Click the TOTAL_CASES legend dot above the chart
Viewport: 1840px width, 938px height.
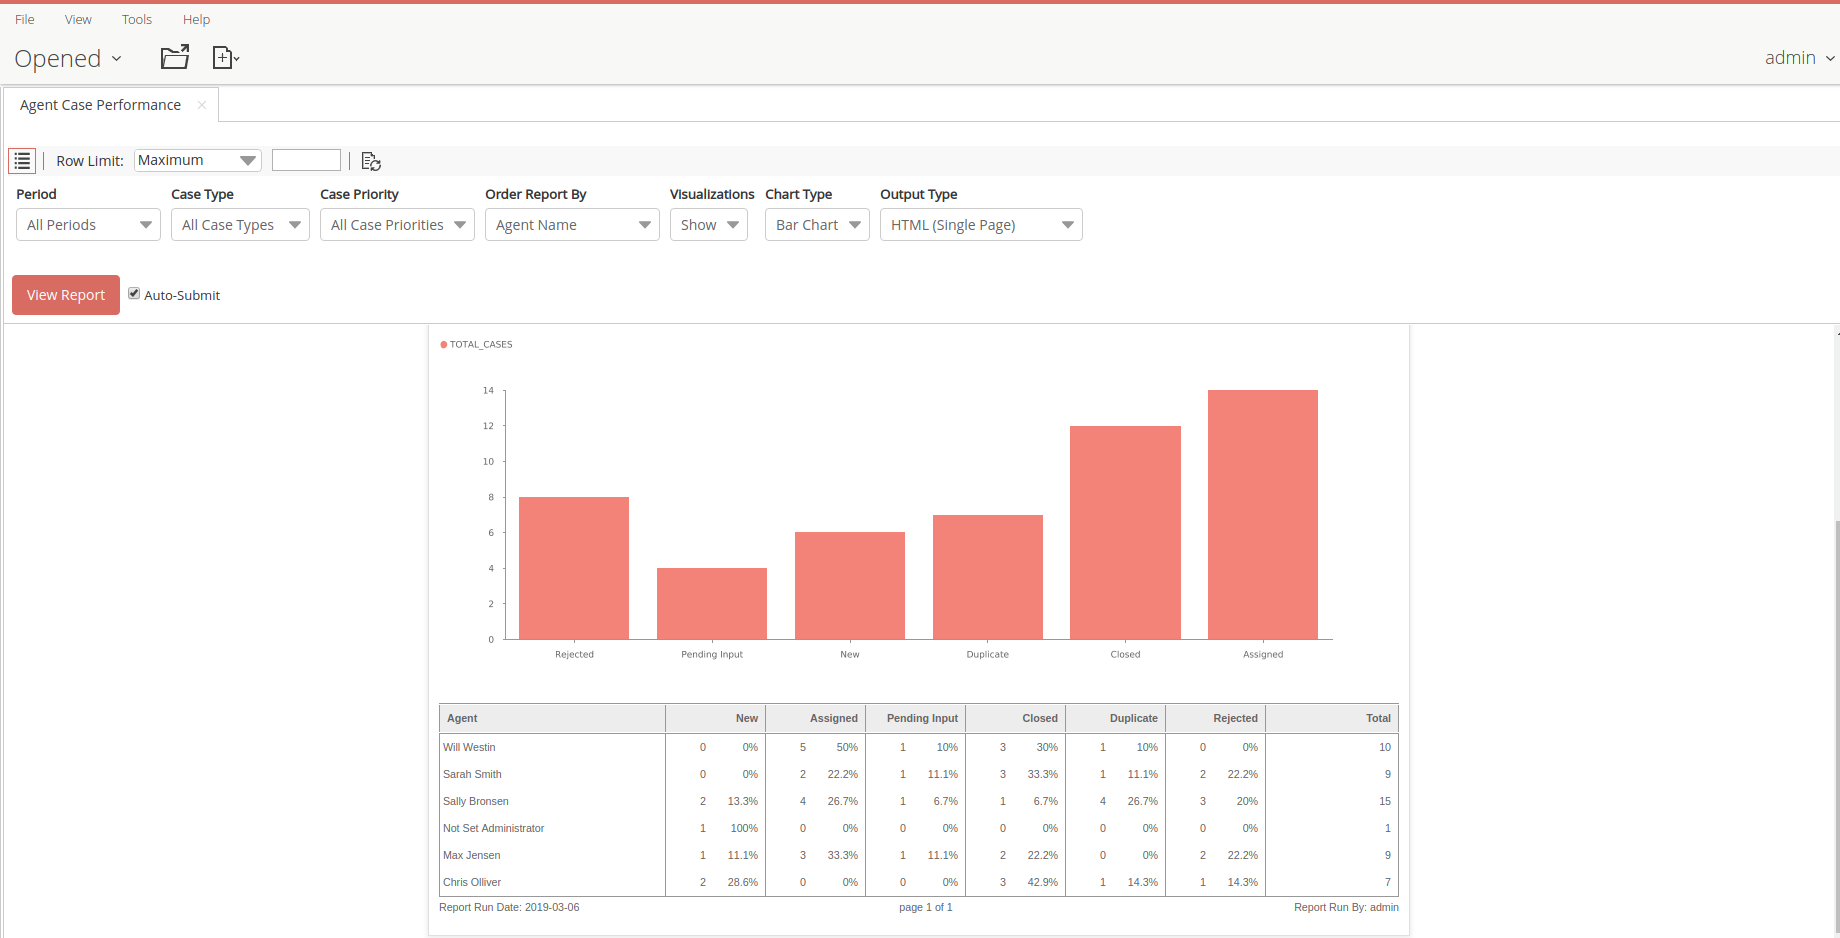444,343
